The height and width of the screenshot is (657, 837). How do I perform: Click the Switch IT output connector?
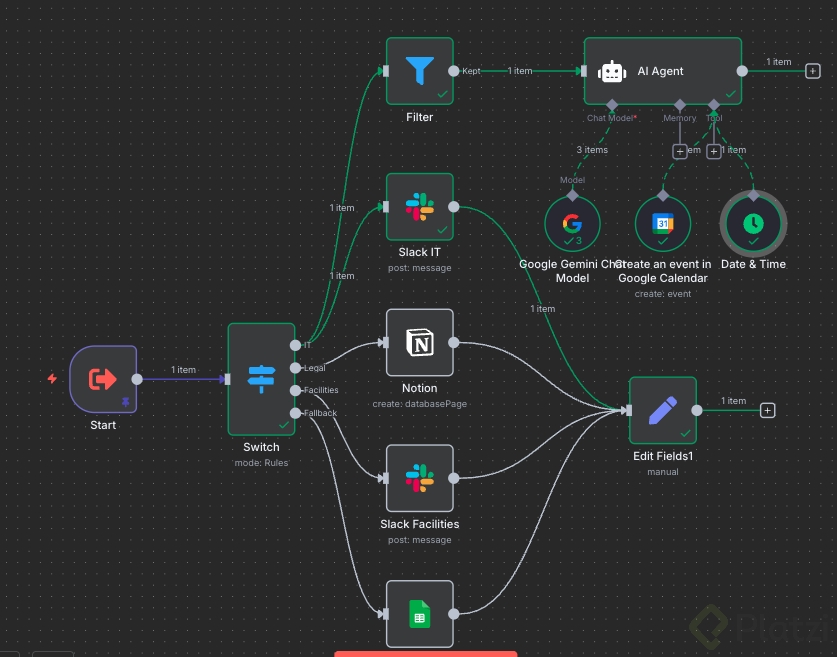[x=295, y=345]
